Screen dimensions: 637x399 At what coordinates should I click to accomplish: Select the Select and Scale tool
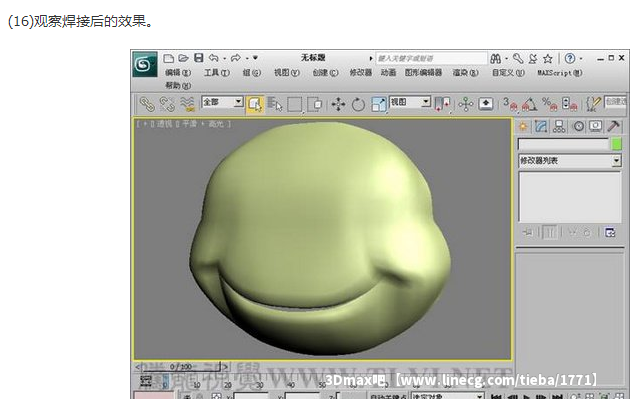pos(378,104)
